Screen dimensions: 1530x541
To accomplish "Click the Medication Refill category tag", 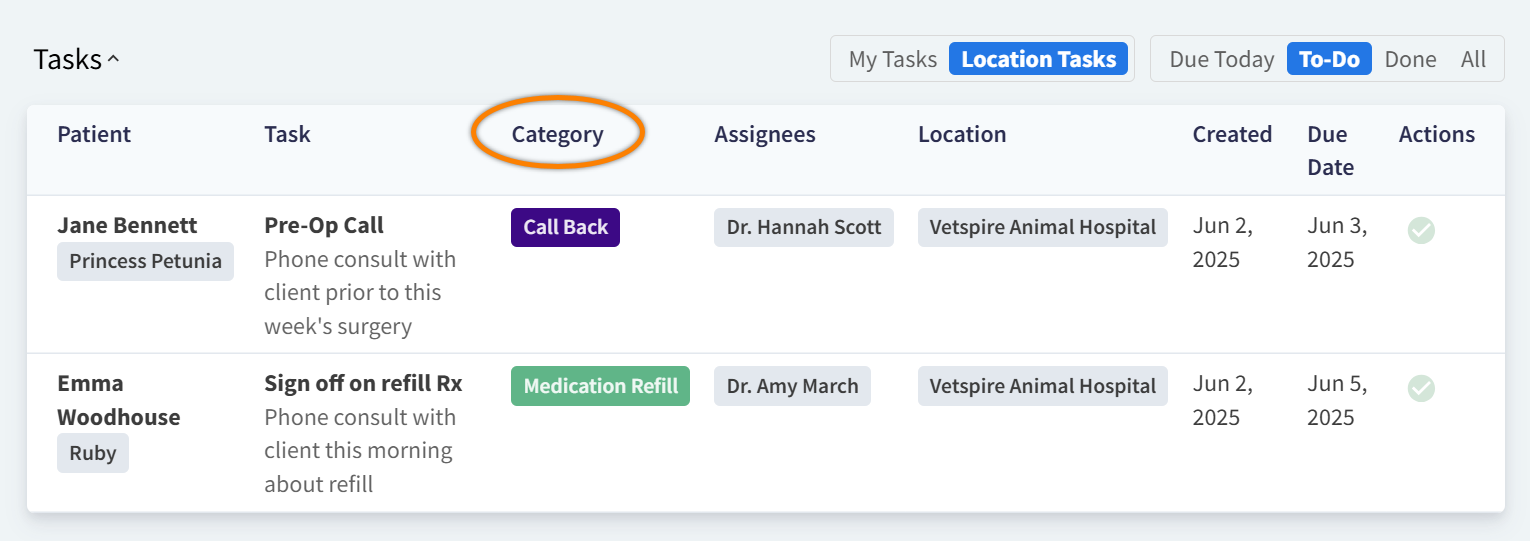I will [600, 386].
